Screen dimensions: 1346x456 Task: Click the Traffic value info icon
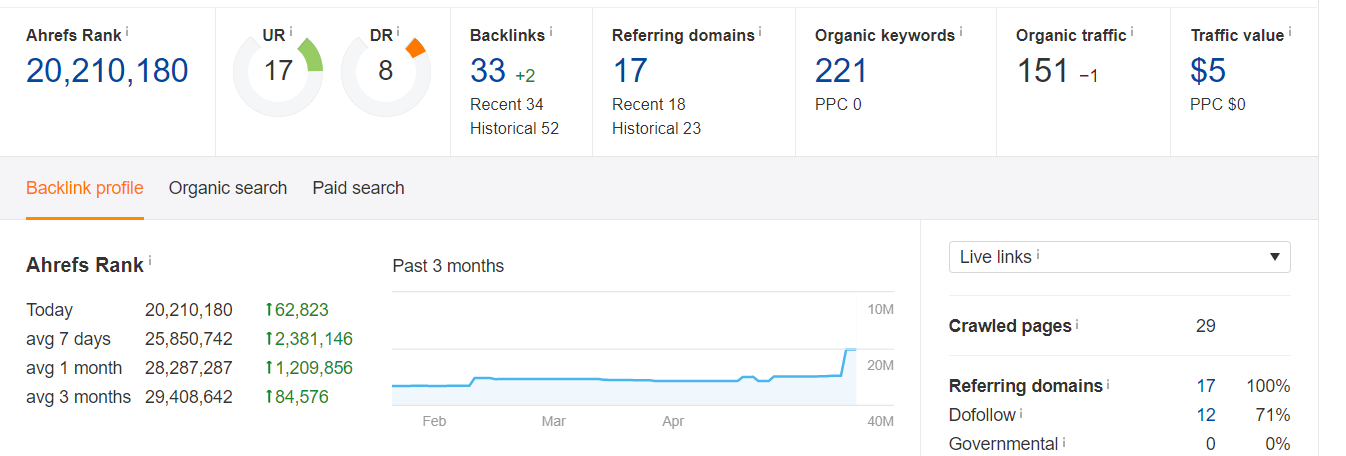(x=1289, y=31)
